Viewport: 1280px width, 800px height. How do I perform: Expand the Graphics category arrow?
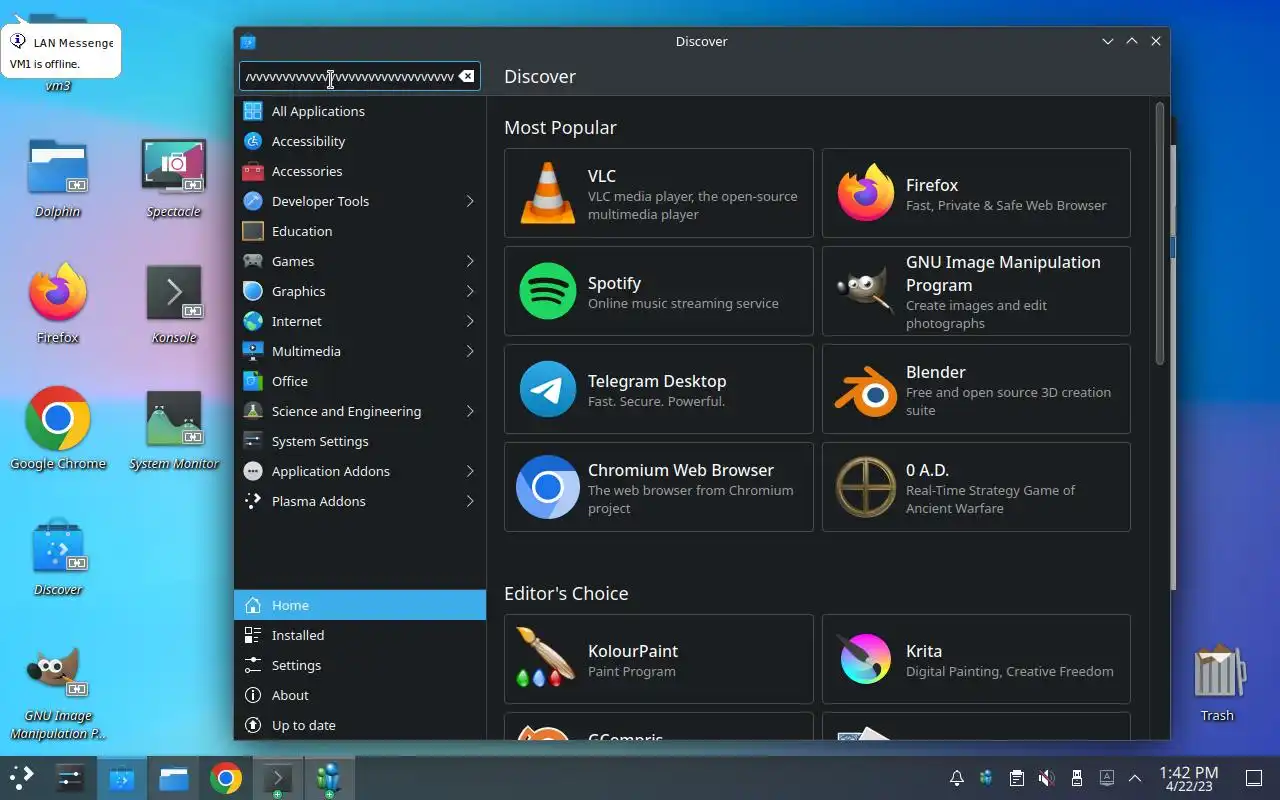coord(469,291)
